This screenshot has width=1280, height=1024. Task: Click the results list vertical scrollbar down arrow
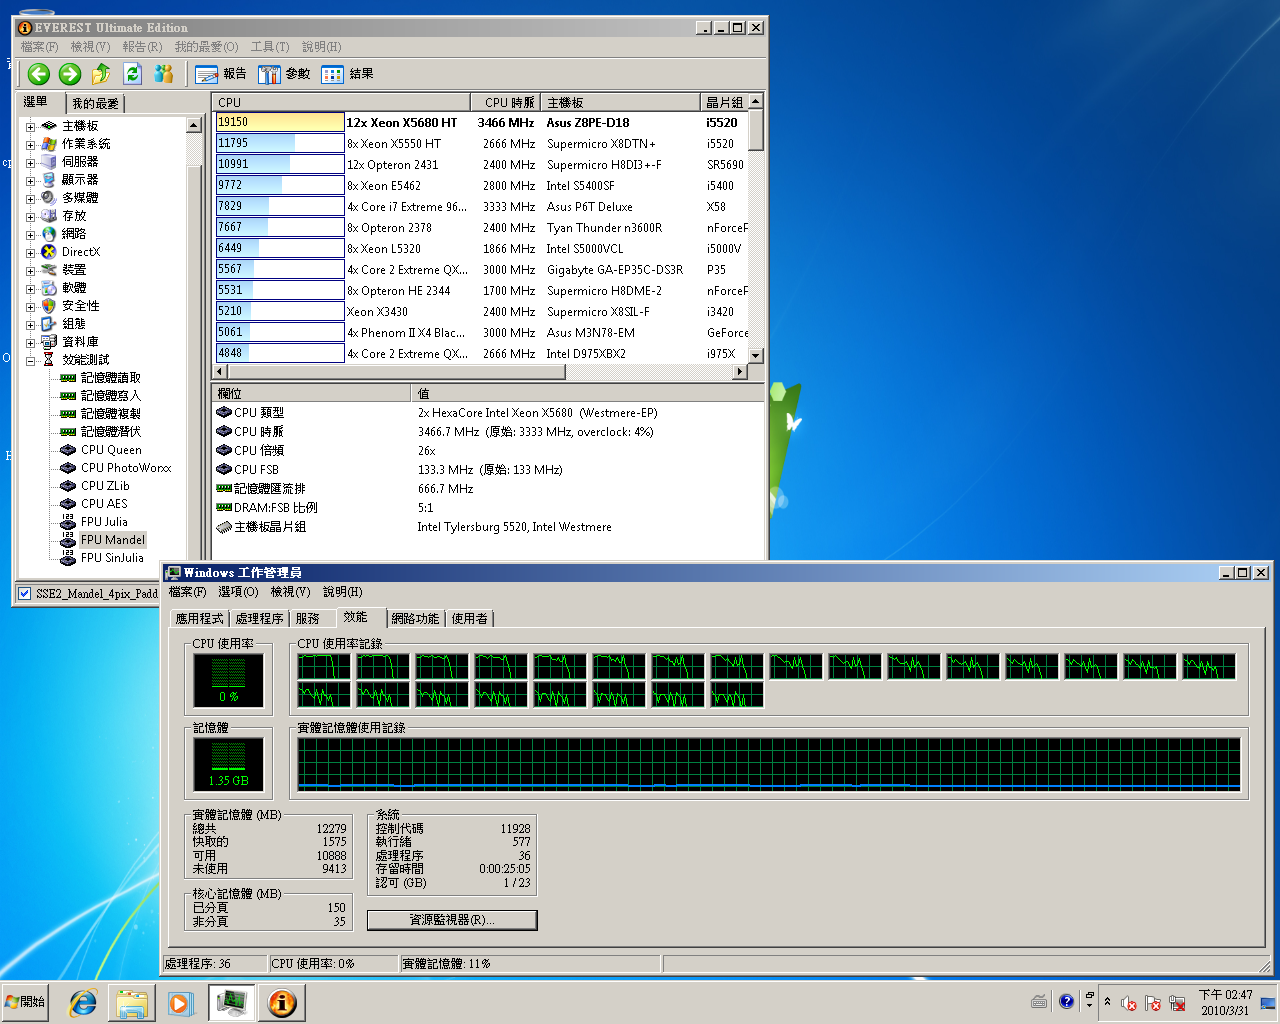click(x=756, y=355)
